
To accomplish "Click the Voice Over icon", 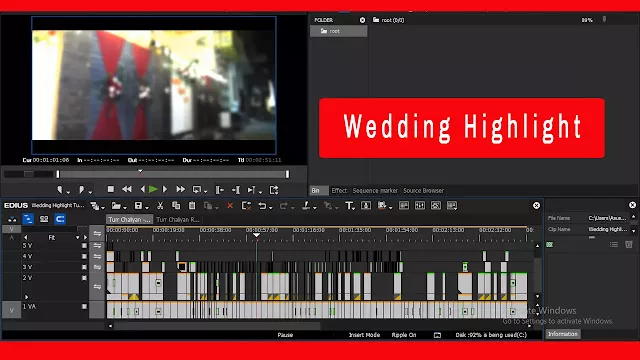I will coord(366,206).
